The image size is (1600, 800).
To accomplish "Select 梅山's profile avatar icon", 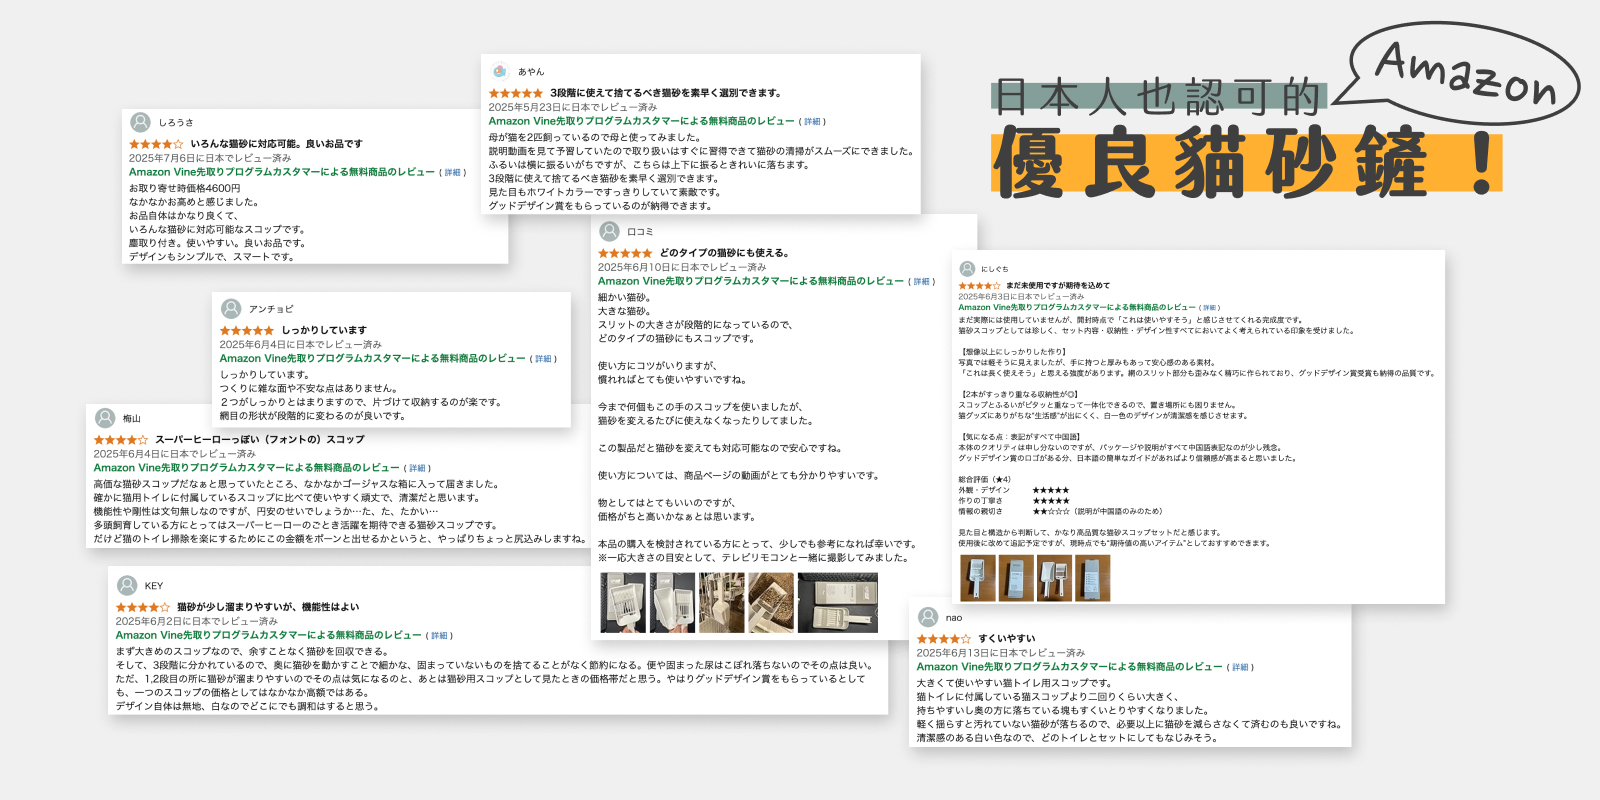I will (x=105, y=418).
